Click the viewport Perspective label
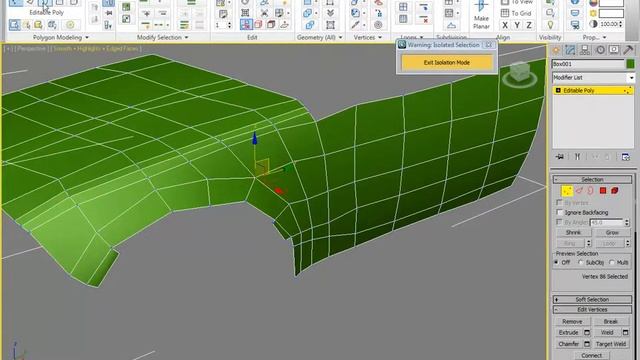The image size is (640, 360). click(31, 49)
